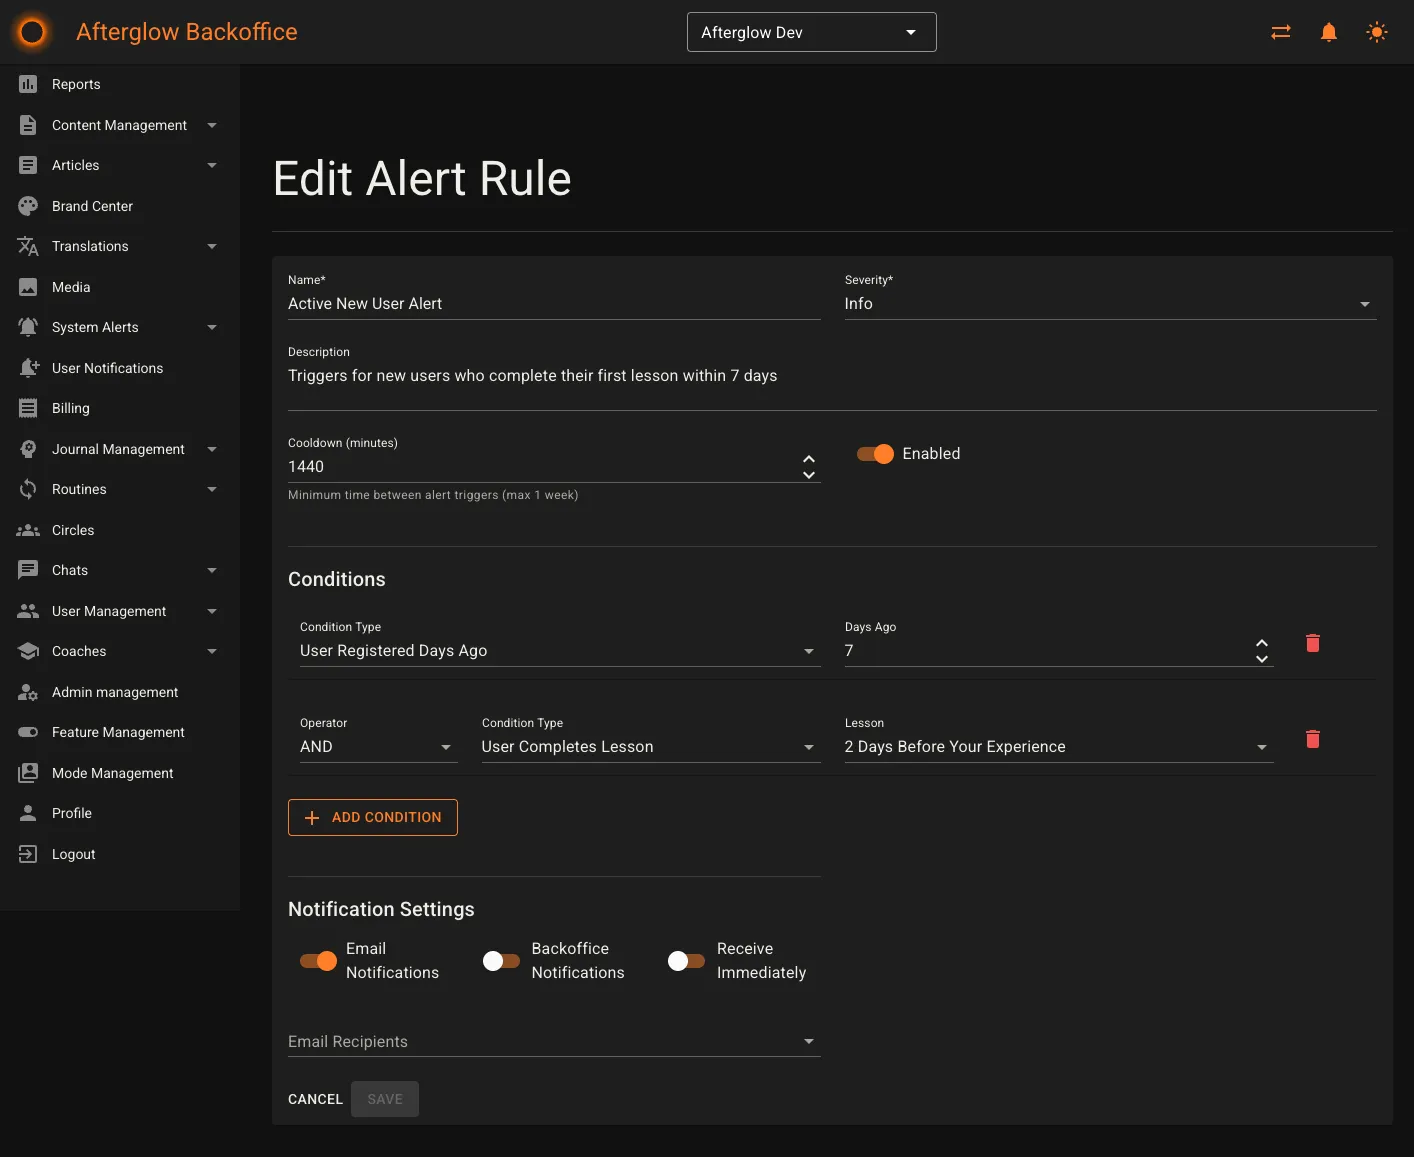Image resolution: width=1414 pixels, height=1157 pixels.
Task: Click the ADD CONDITION button
Action: [373, 817]
